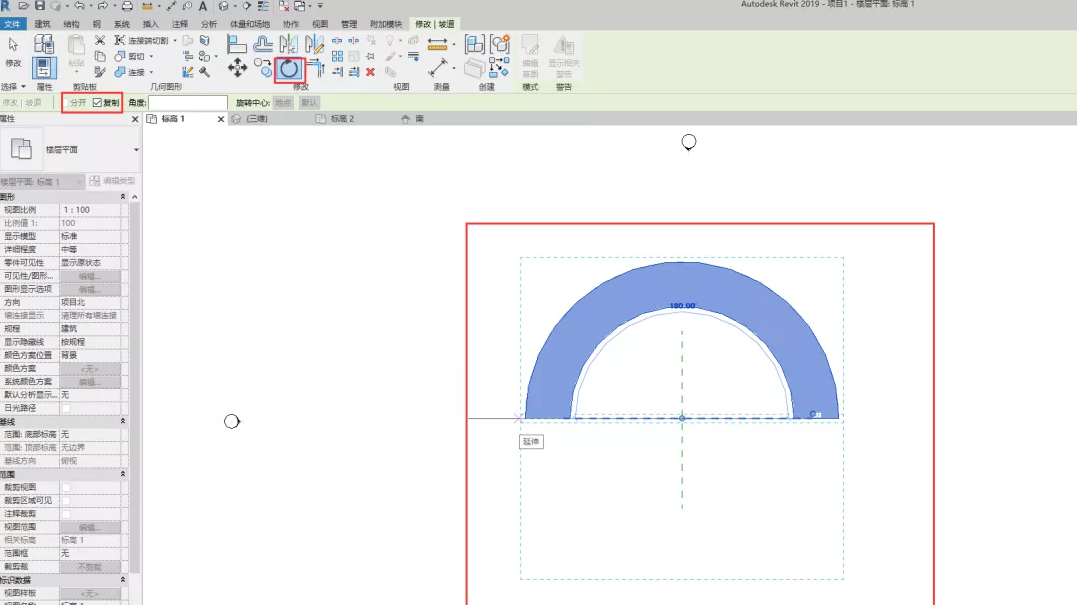Select Mirror - Draw Axis tool
1077x605 pixels.
point(314,45)
